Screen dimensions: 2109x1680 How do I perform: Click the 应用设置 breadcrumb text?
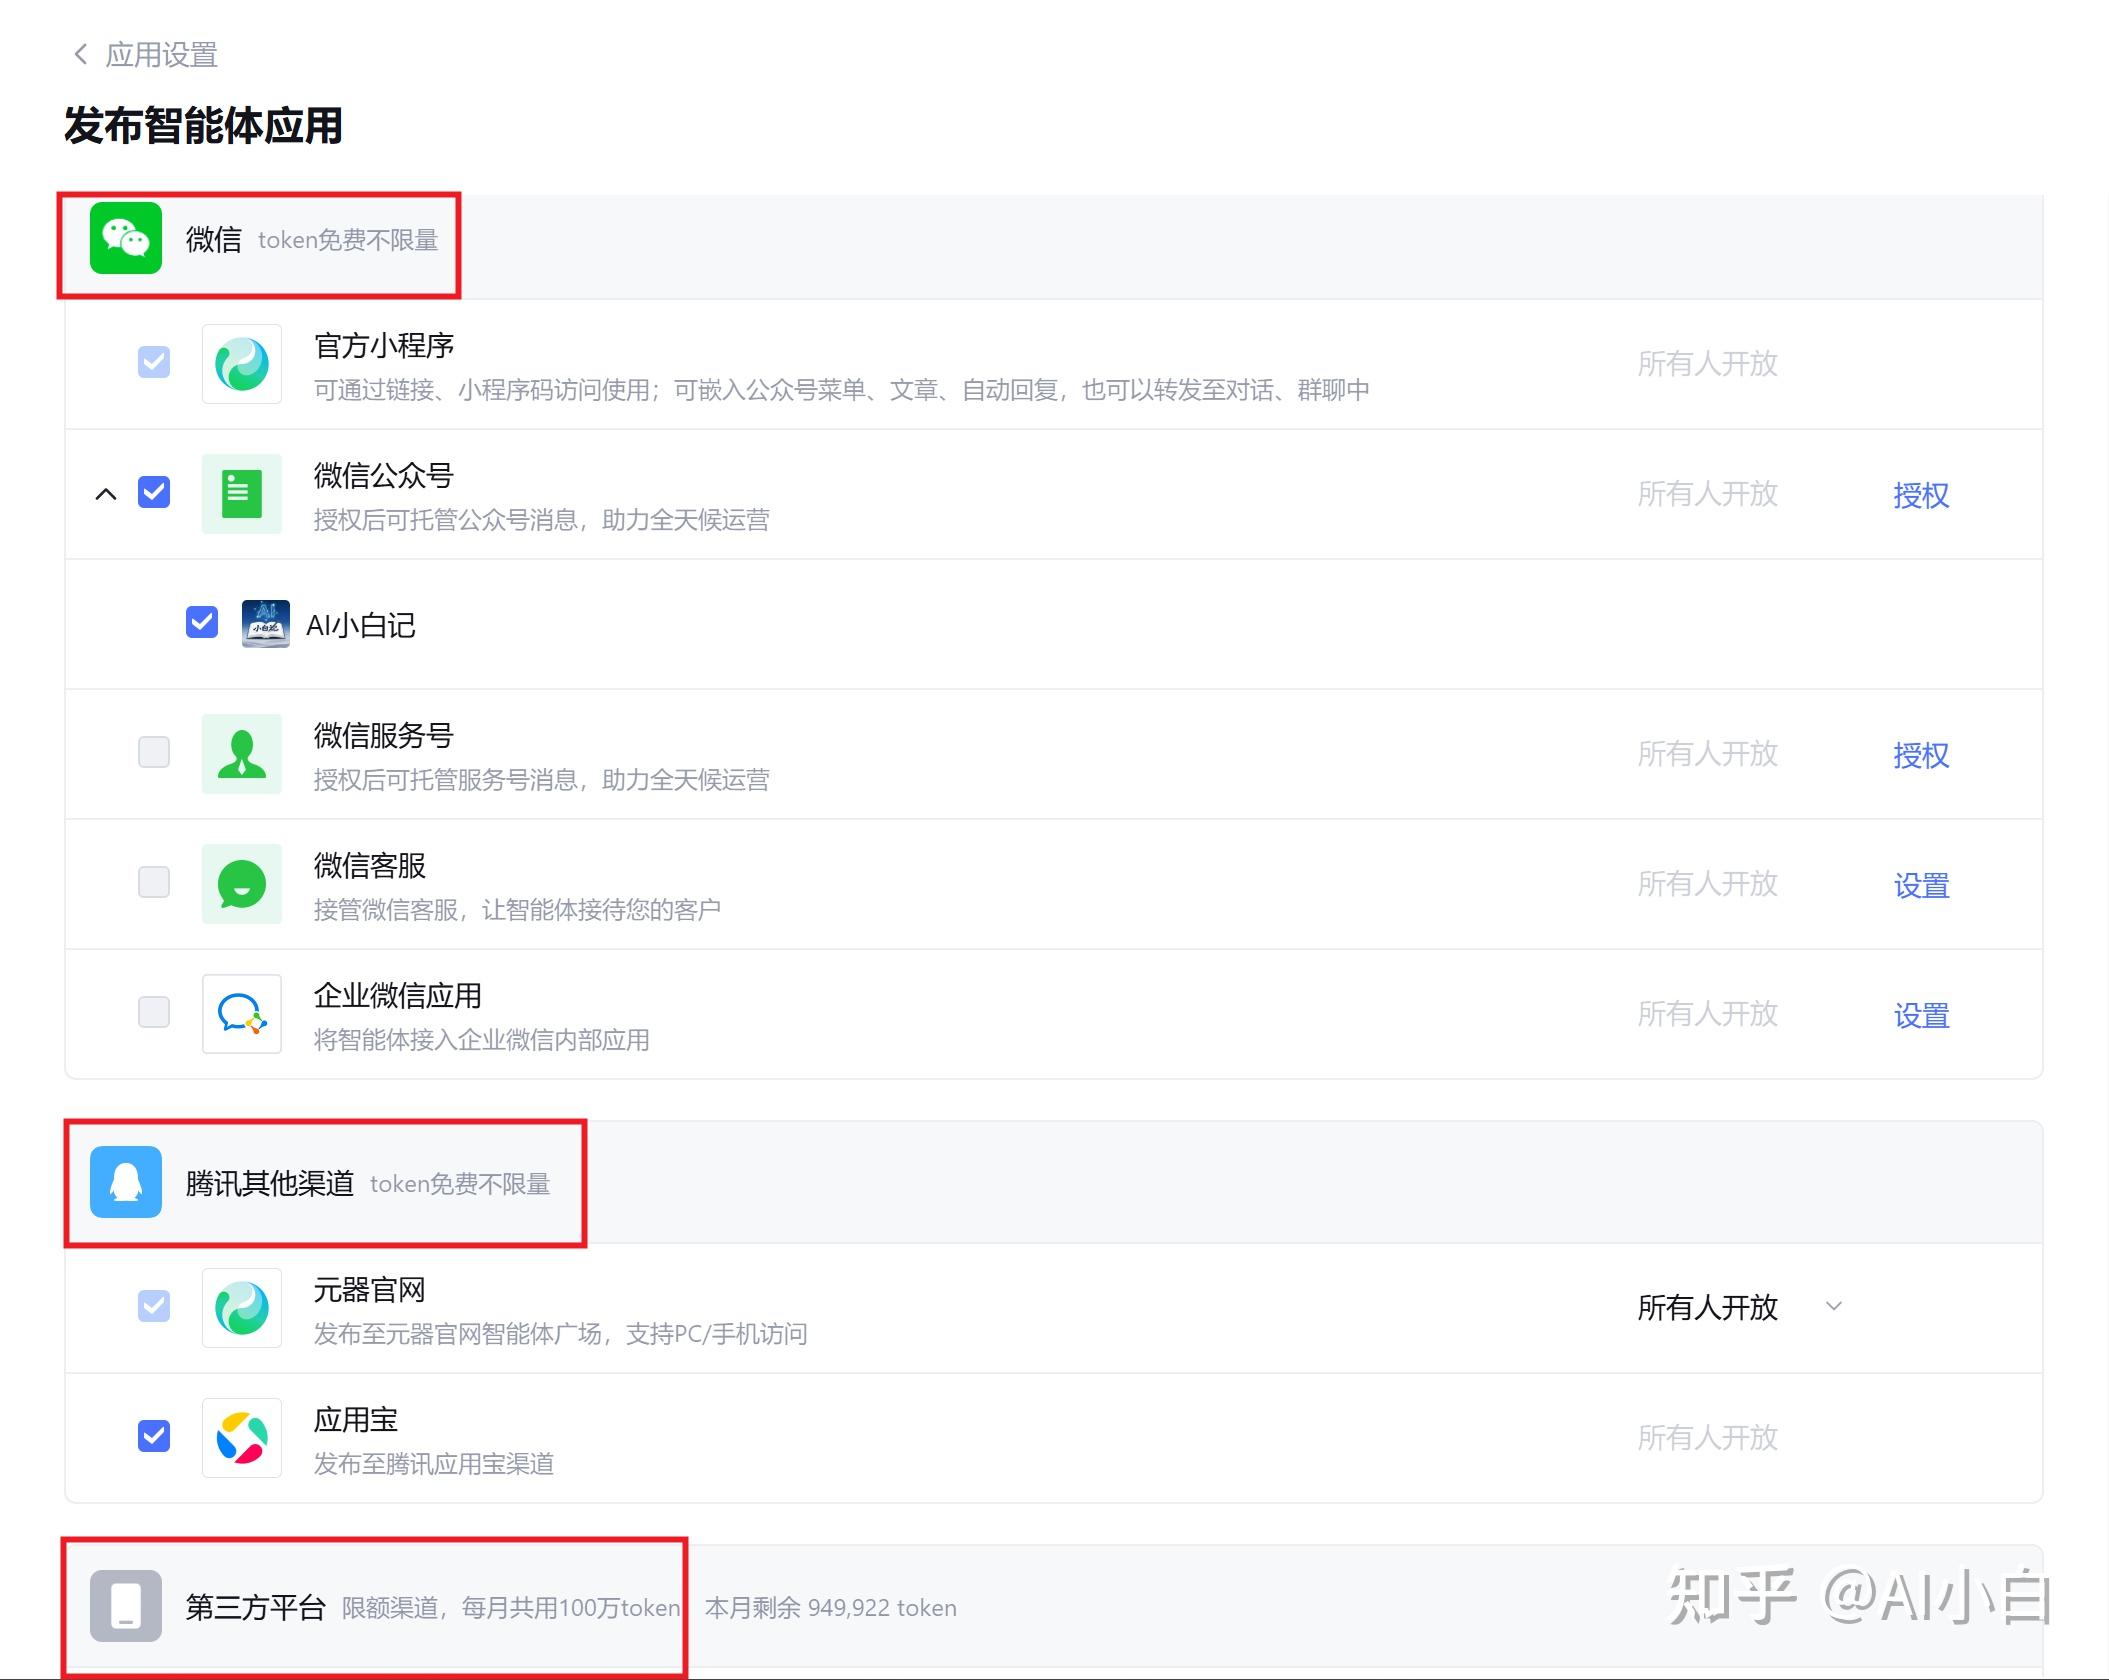click(162, 54)
